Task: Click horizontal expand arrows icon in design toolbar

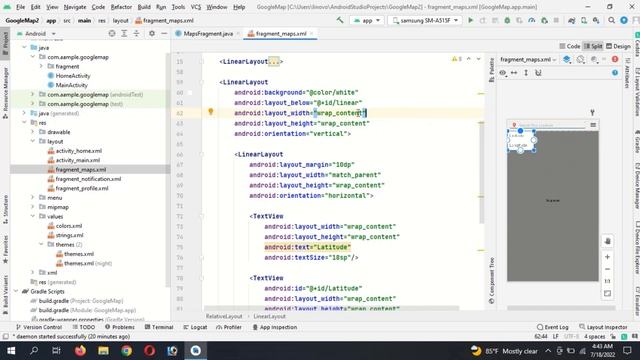Action: pos(514,73)
